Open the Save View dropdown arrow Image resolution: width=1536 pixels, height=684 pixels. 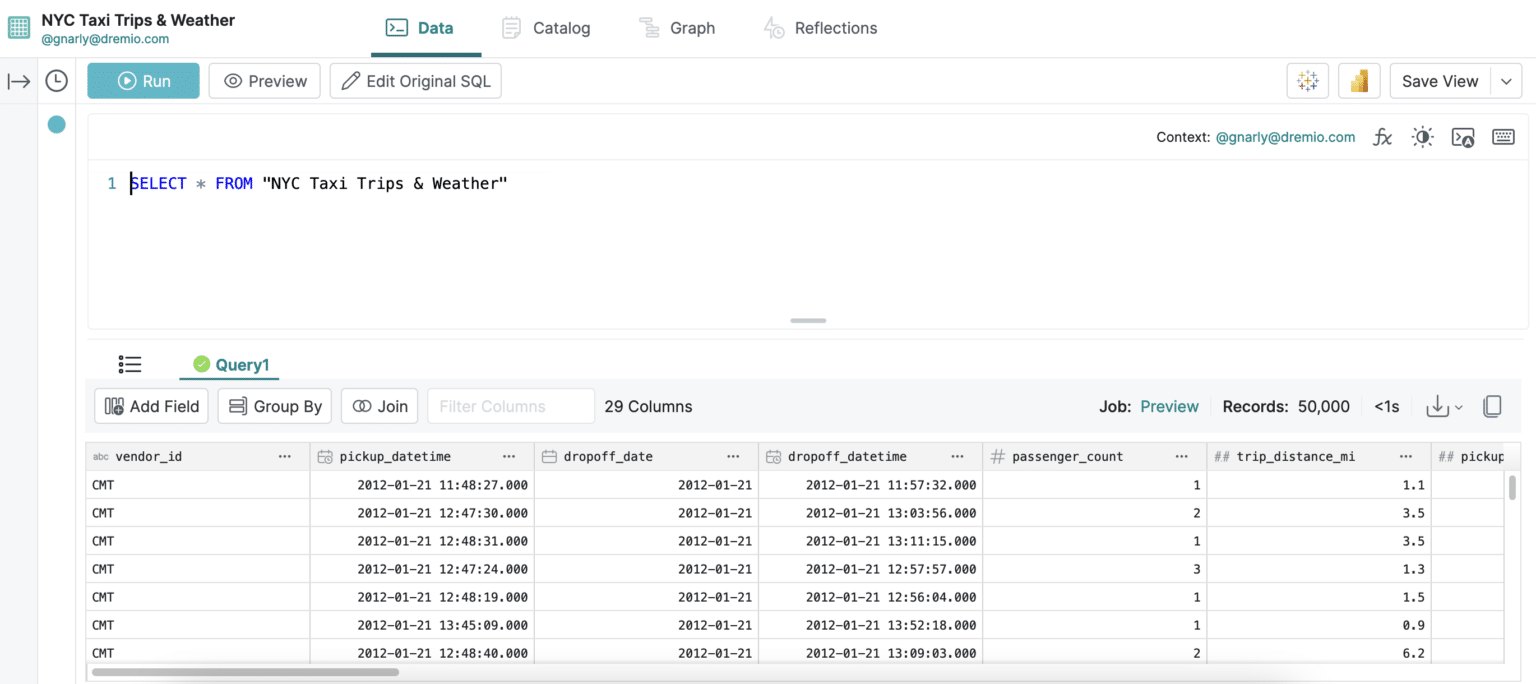[x=1506, y=80]
